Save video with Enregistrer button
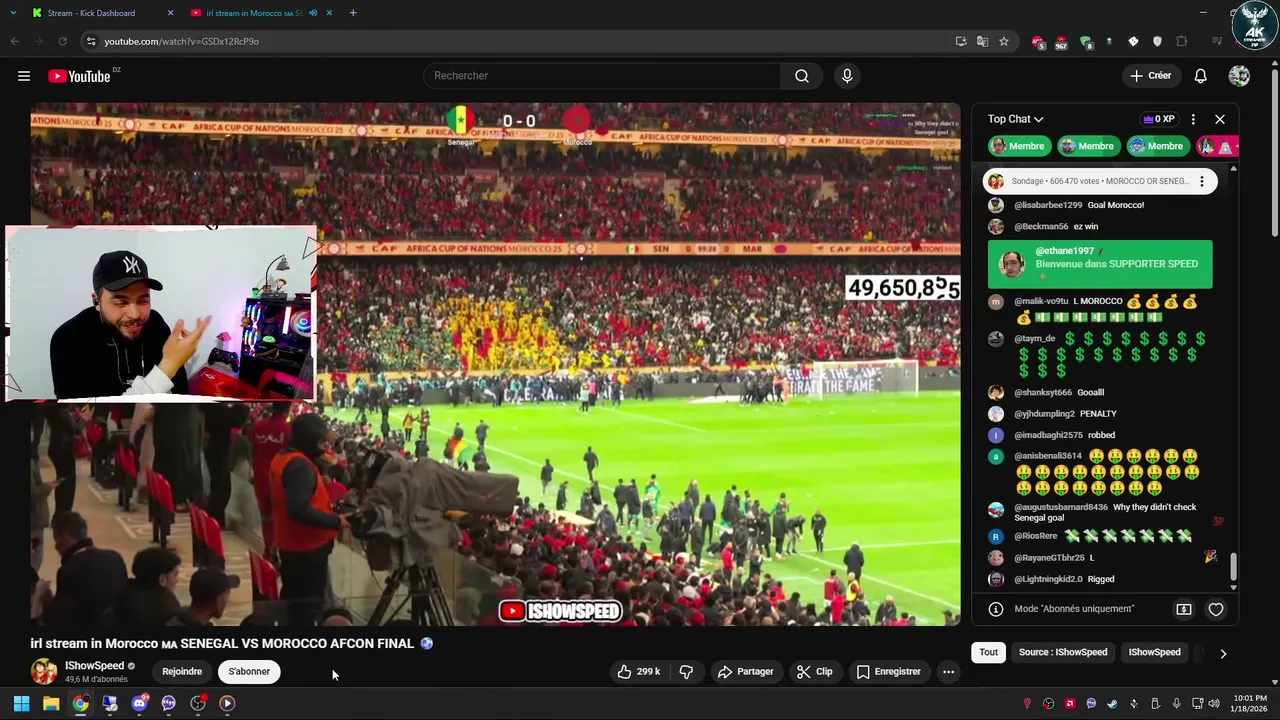The width and height of the screenshot is (1280, 720). pos(889,672)
